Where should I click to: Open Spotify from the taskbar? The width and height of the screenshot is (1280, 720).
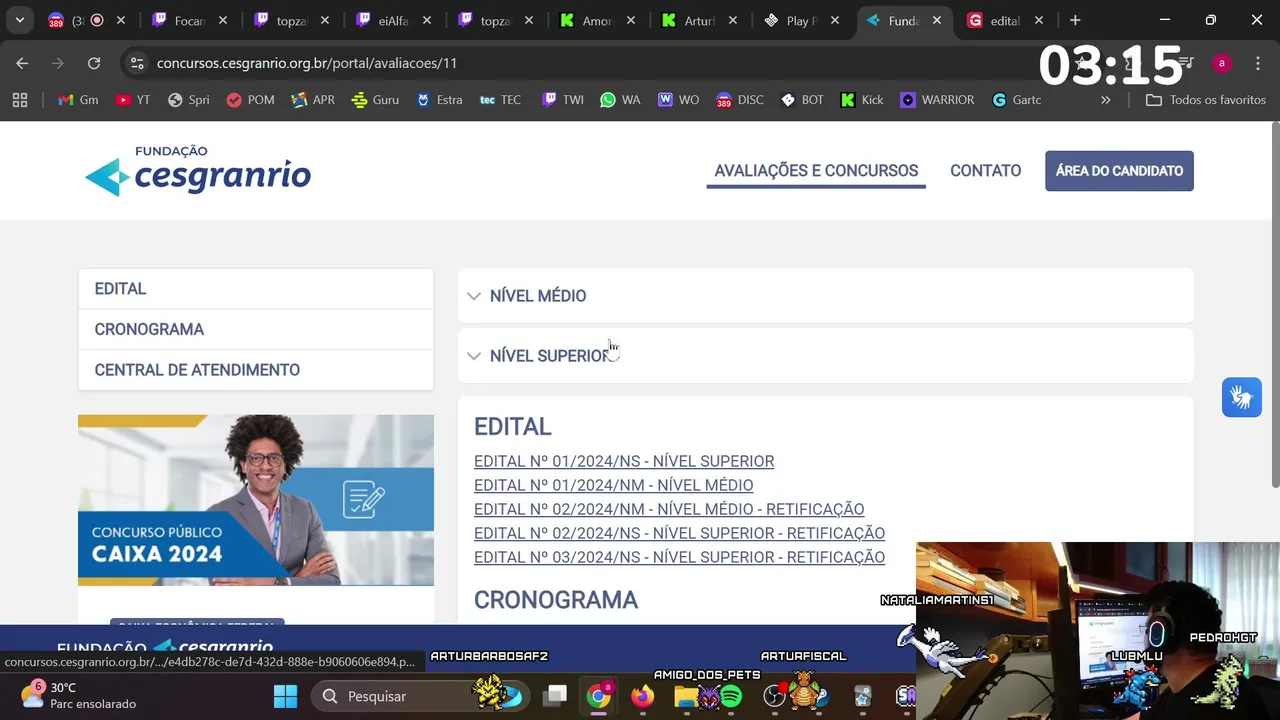click(731, 696)
